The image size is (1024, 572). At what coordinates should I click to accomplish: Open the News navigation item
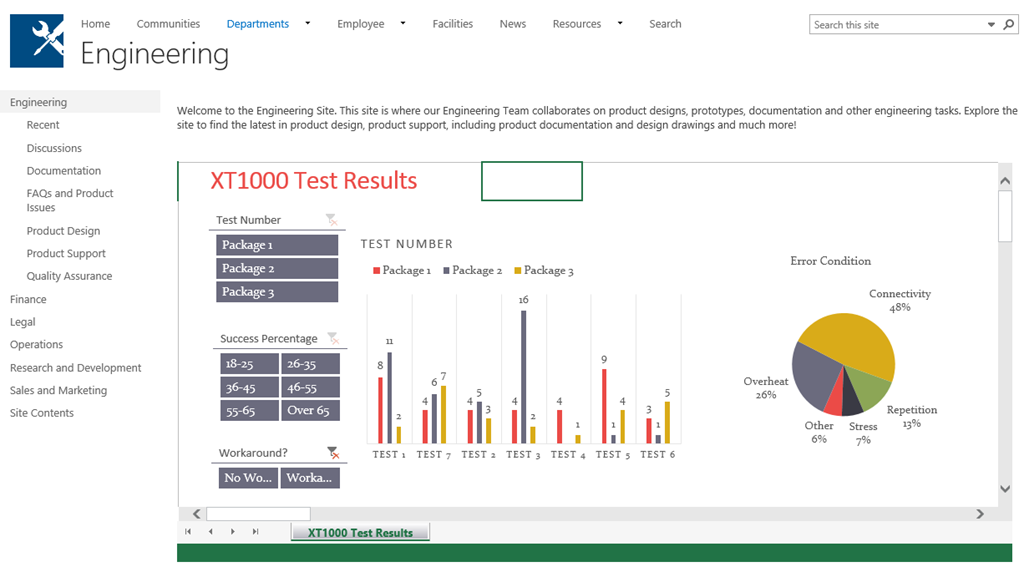coord(513,24)
